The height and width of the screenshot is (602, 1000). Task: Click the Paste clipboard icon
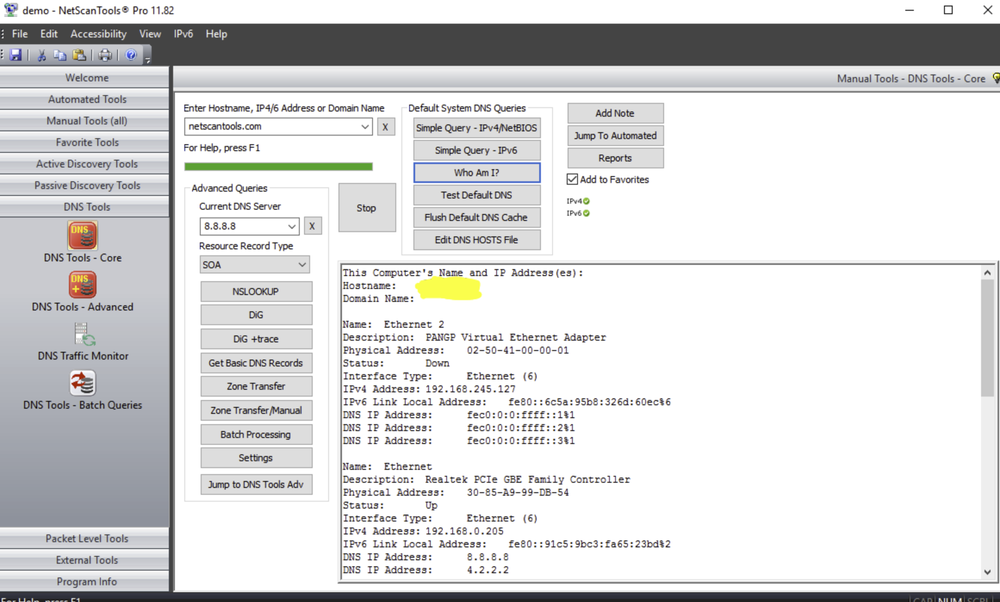pyautogui.click(x=79, y=55)
